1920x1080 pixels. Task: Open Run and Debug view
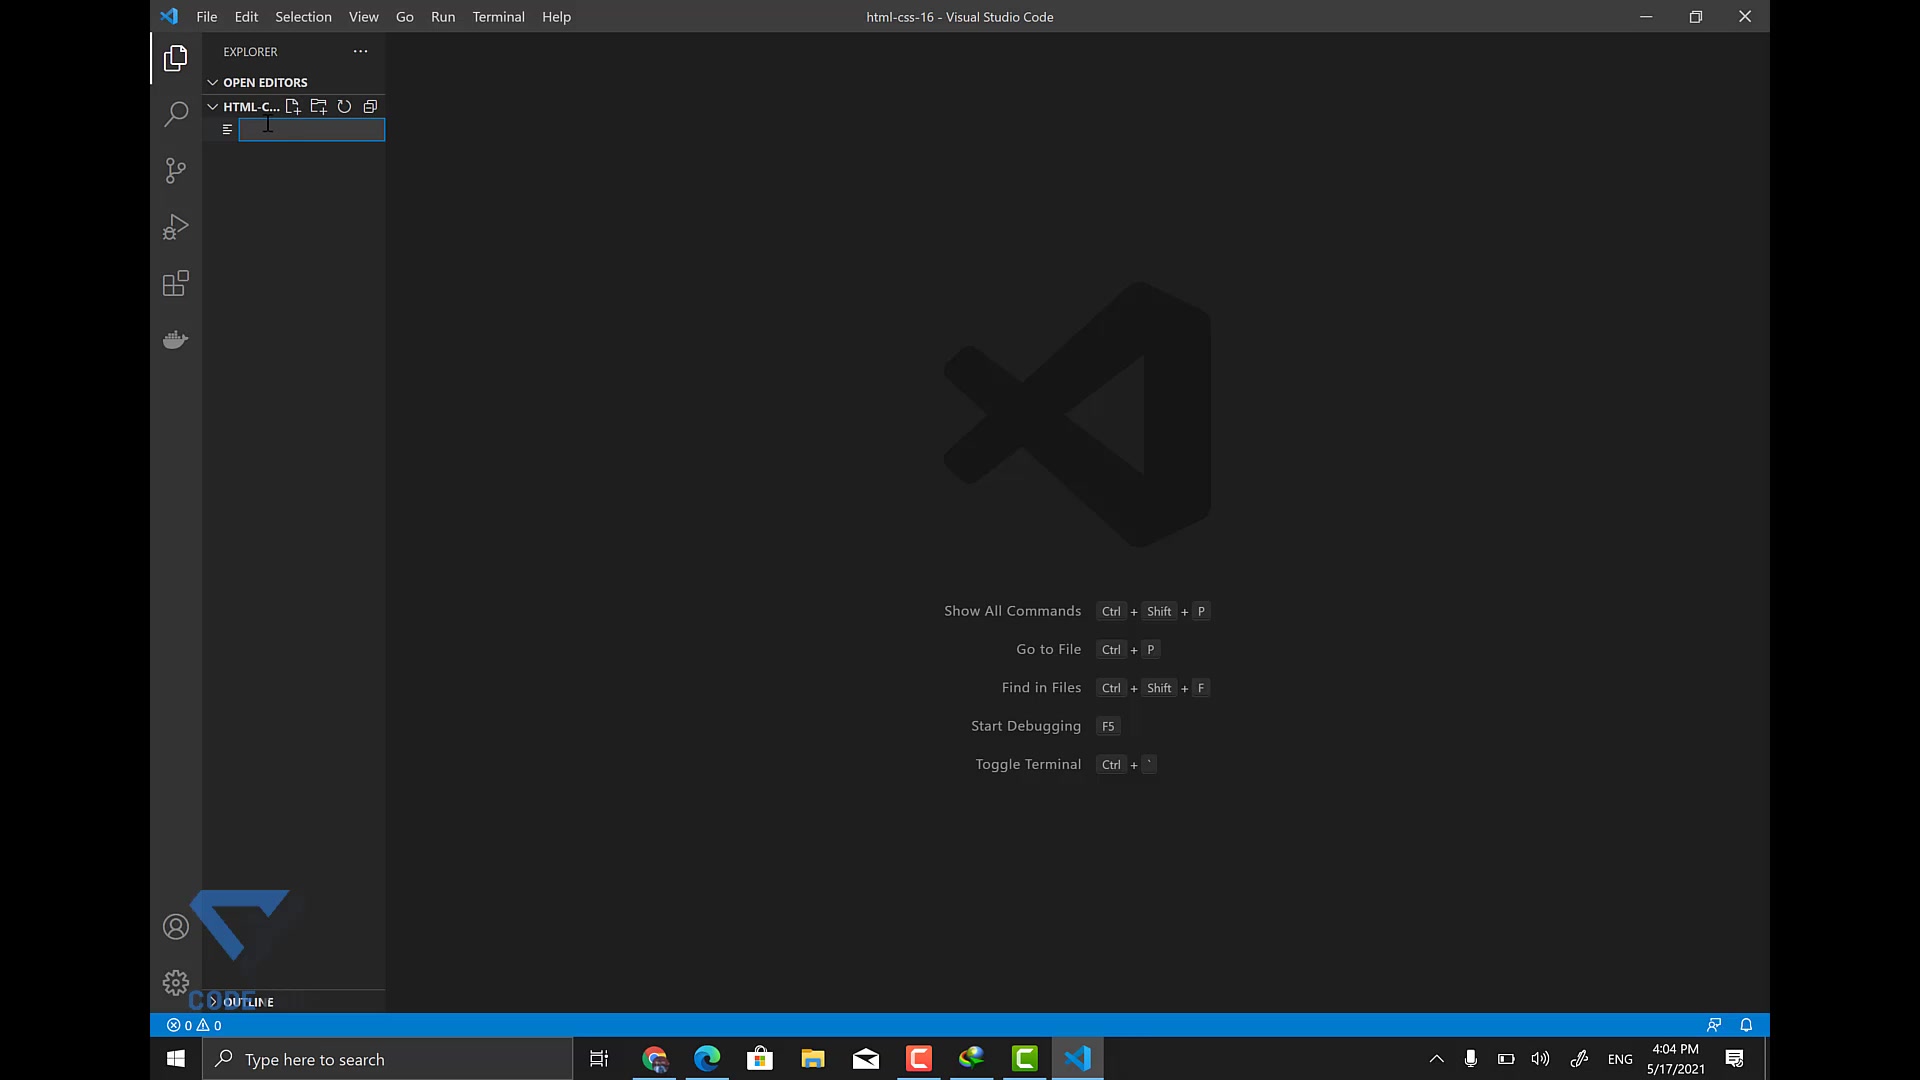pos(175,227)
